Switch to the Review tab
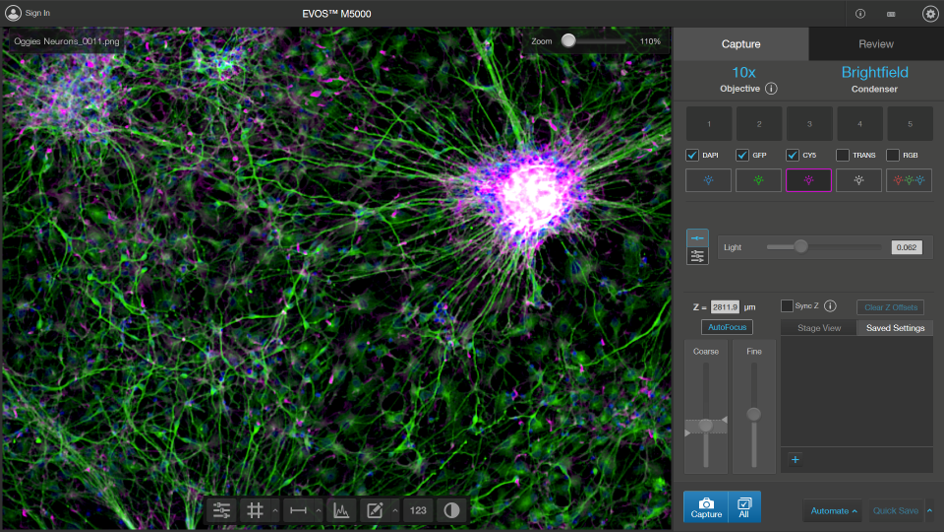This screenshot has width=944, height=532. point(876,44)
